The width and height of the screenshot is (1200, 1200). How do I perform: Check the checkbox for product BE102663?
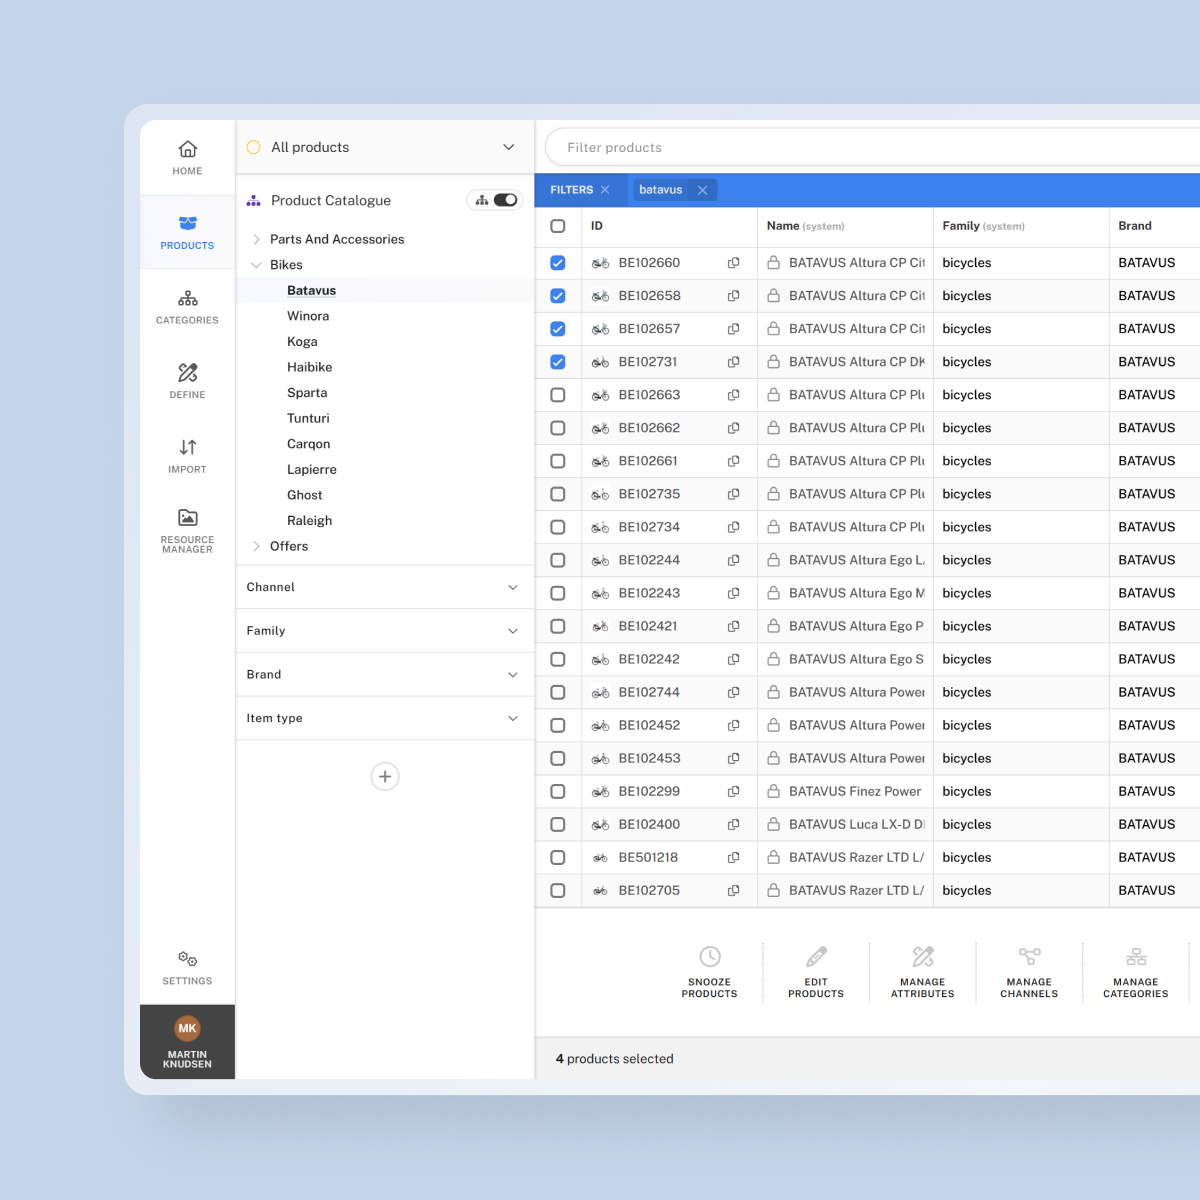(x=558, y=395)
